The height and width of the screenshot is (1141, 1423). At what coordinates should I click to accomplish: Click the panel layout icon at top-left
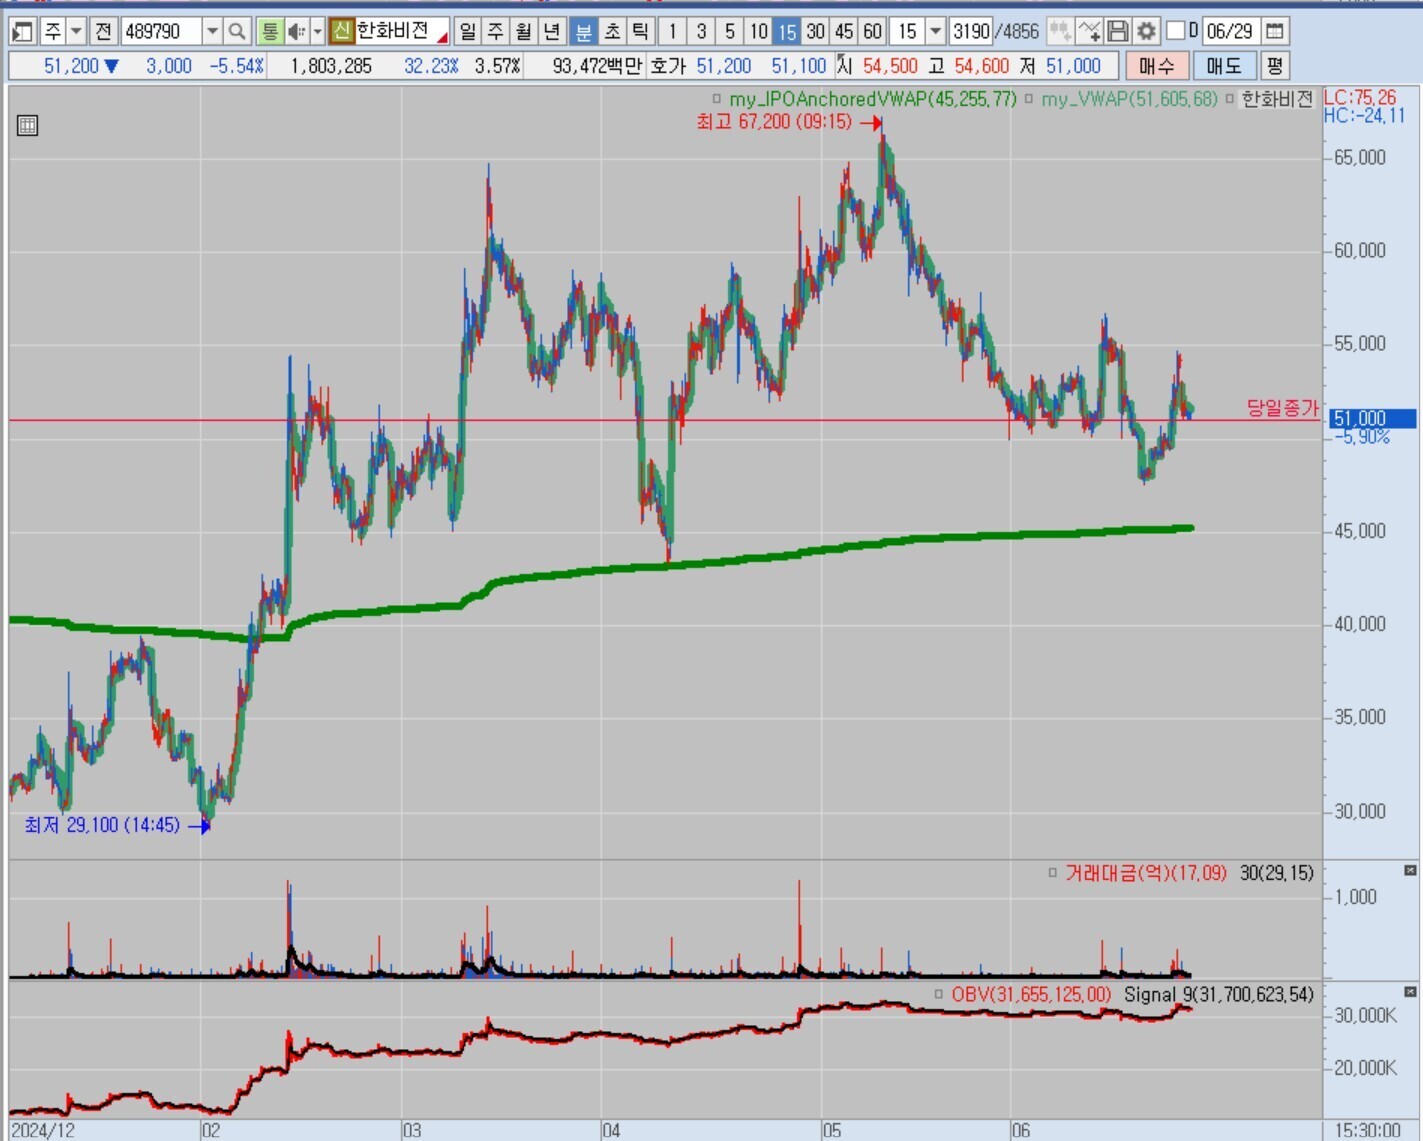[x=22, y=32]
